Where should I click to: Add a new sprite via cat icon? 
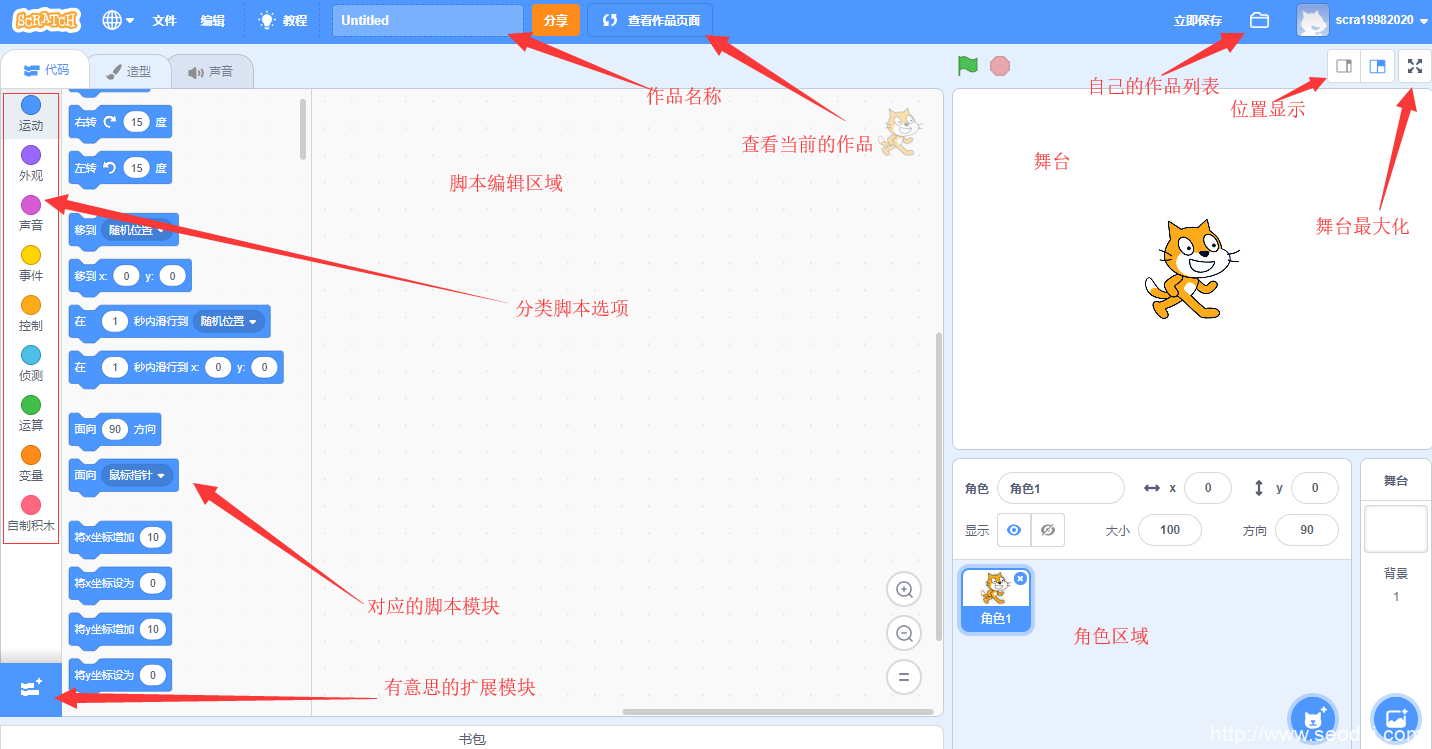(1313, 716)
